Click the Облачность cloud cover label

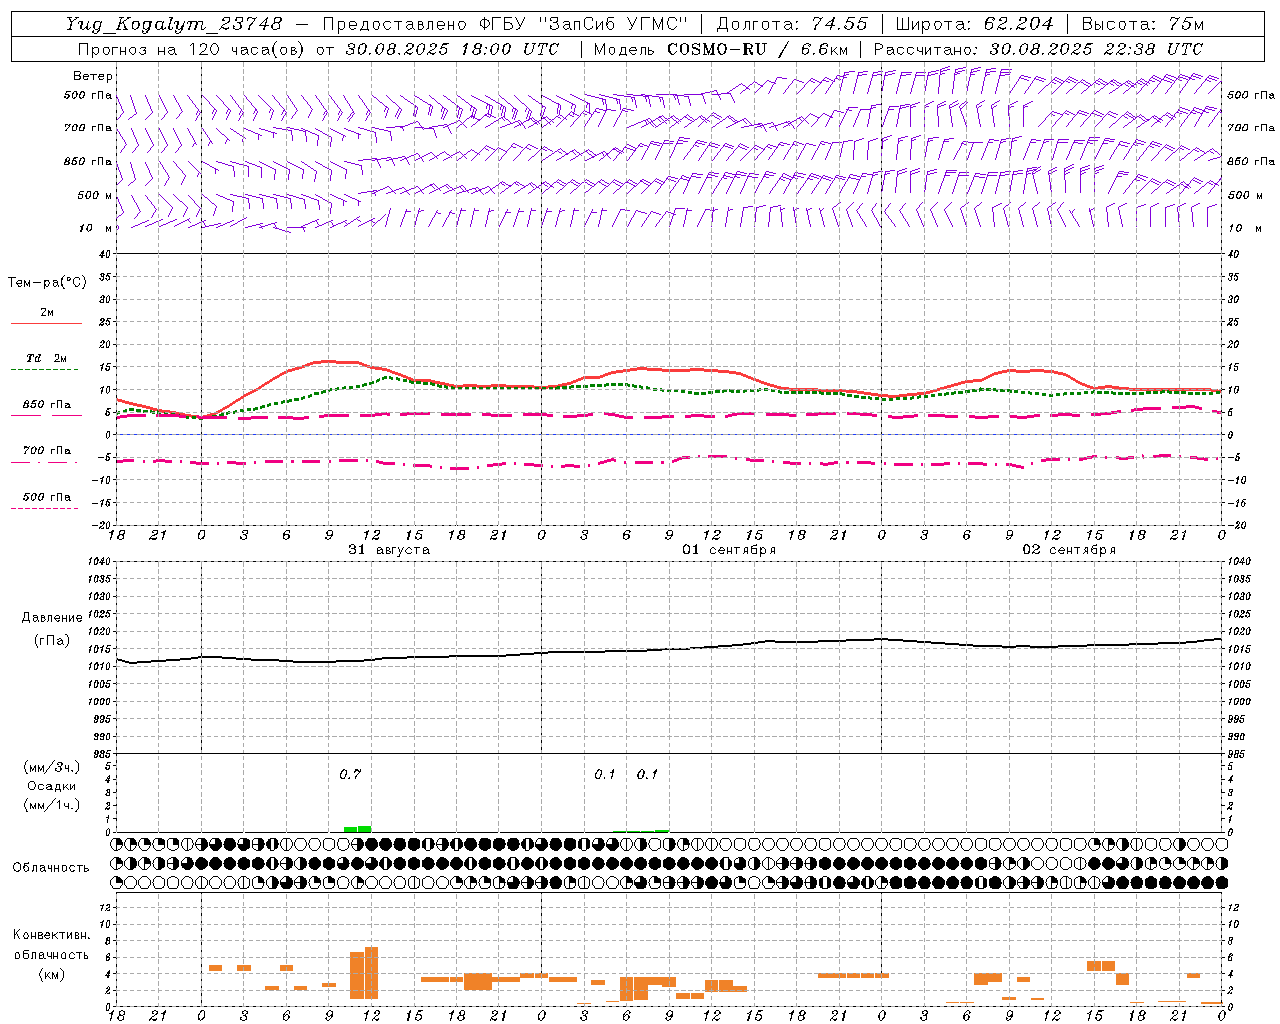tap(51, 867)
